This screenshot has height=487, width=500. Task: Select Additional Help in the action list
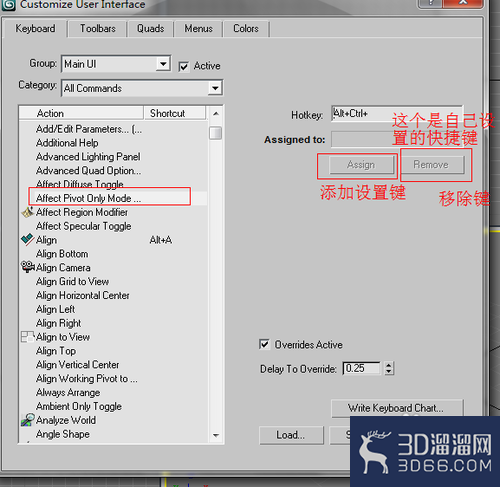[67, 143]
